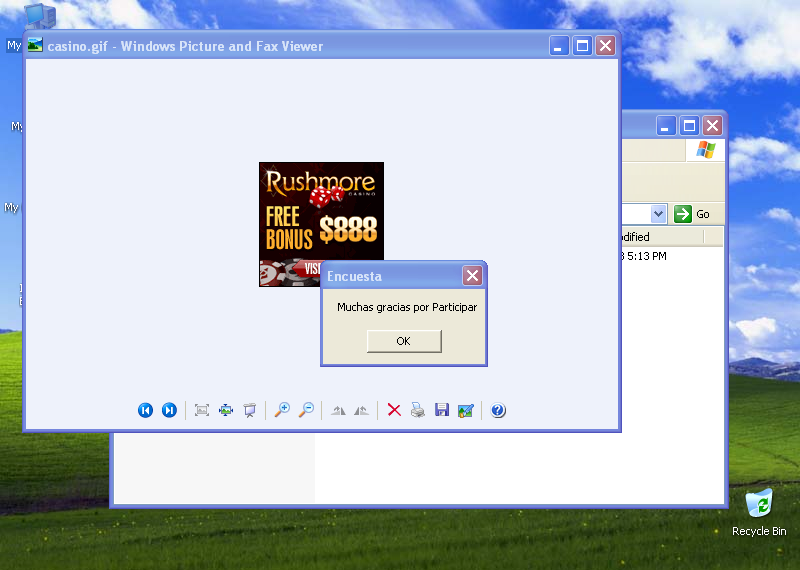Viewport: 800px width, 570px height.
Task: Start the slide show
Action: [x=250, y=410]
